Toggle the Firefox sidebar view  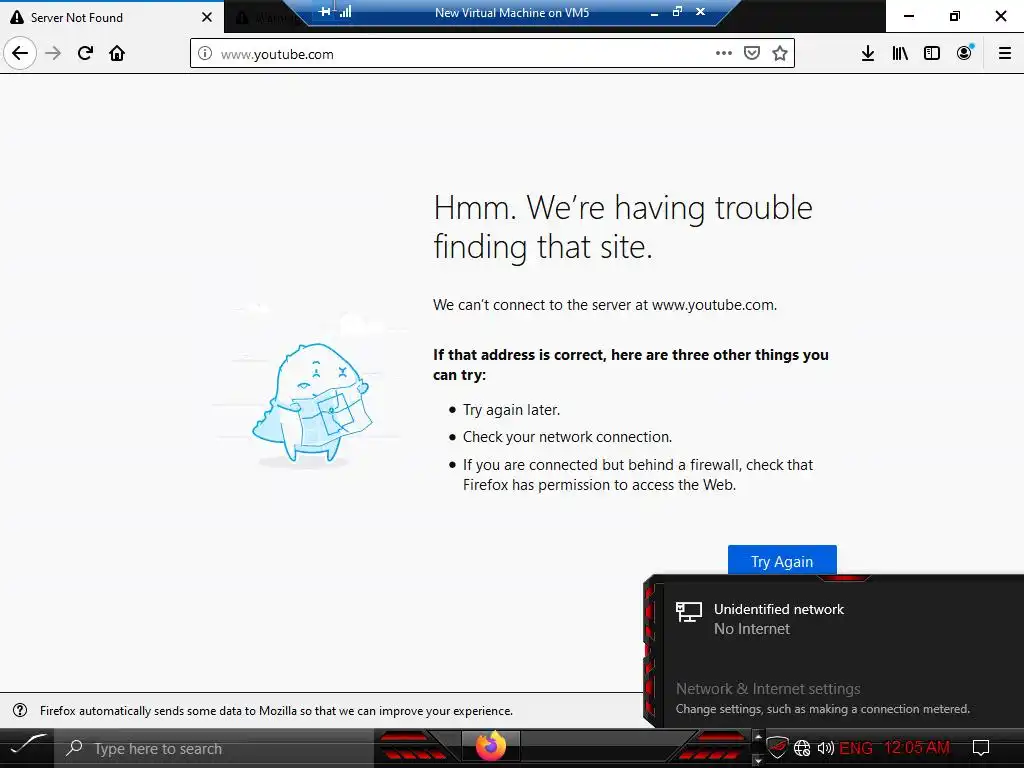[x=932, y=54]
